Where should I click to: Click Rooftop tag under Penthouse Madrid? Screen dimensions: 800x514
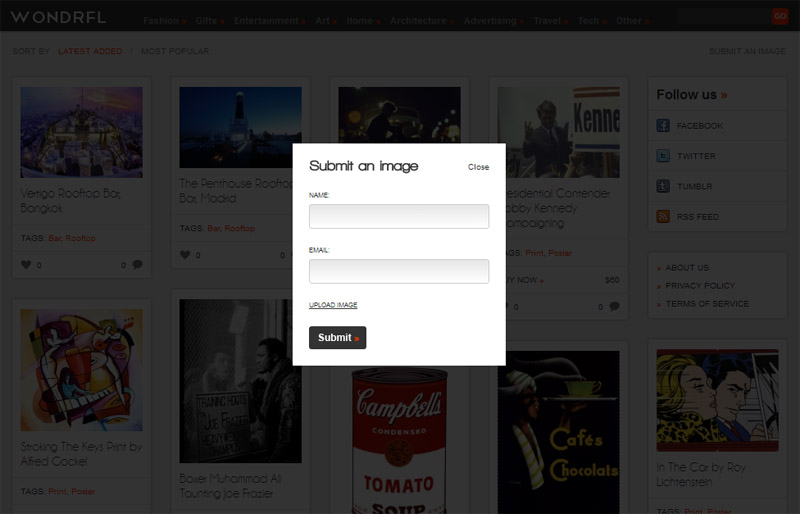[x=239, y=228]
